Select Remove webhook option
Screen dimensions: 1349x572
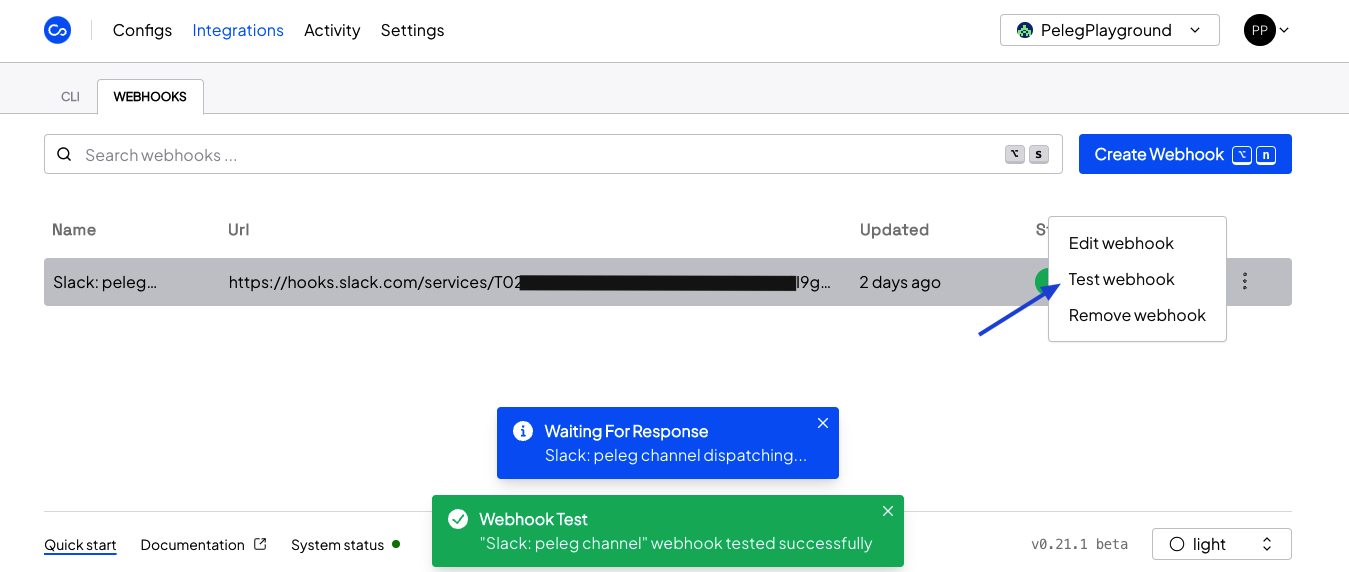pos(1137,315)
